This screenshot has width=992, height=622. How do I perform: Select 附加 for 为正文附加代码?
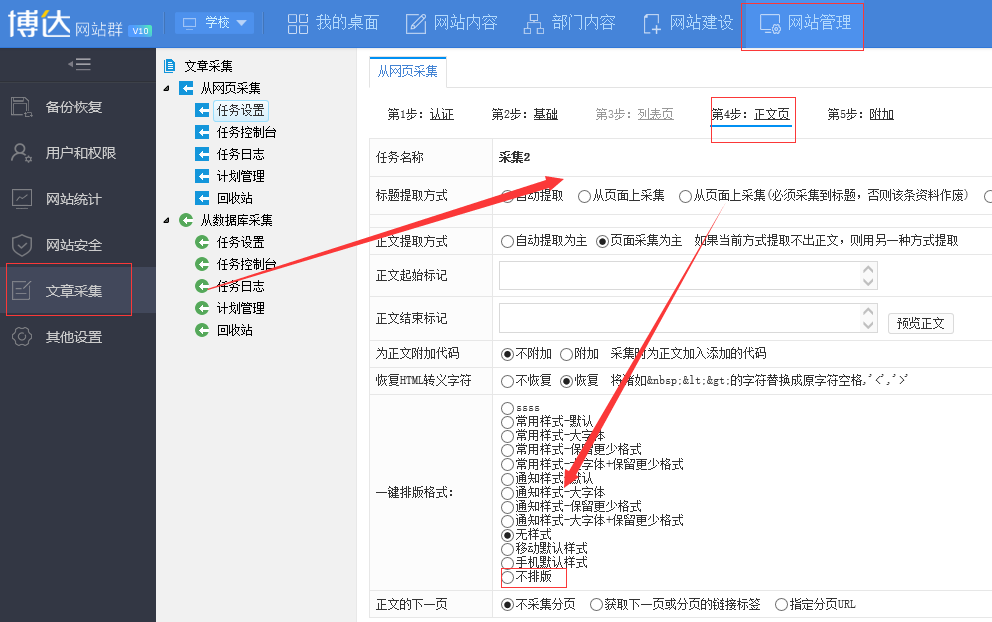[567, 353]
